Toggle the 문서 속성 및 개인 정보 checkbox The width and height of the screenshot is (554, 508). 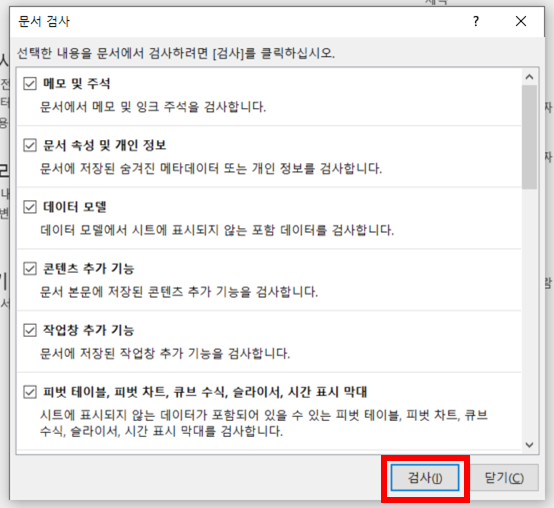(x=30, y=145)
